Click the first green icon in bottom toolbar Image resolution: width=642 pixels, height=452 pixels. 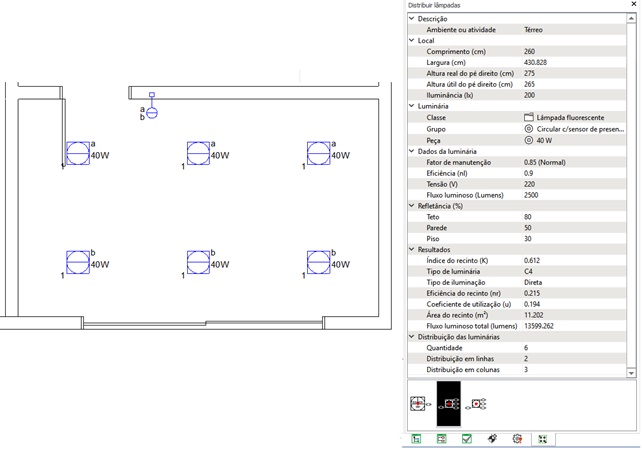(x=416, y=439)
